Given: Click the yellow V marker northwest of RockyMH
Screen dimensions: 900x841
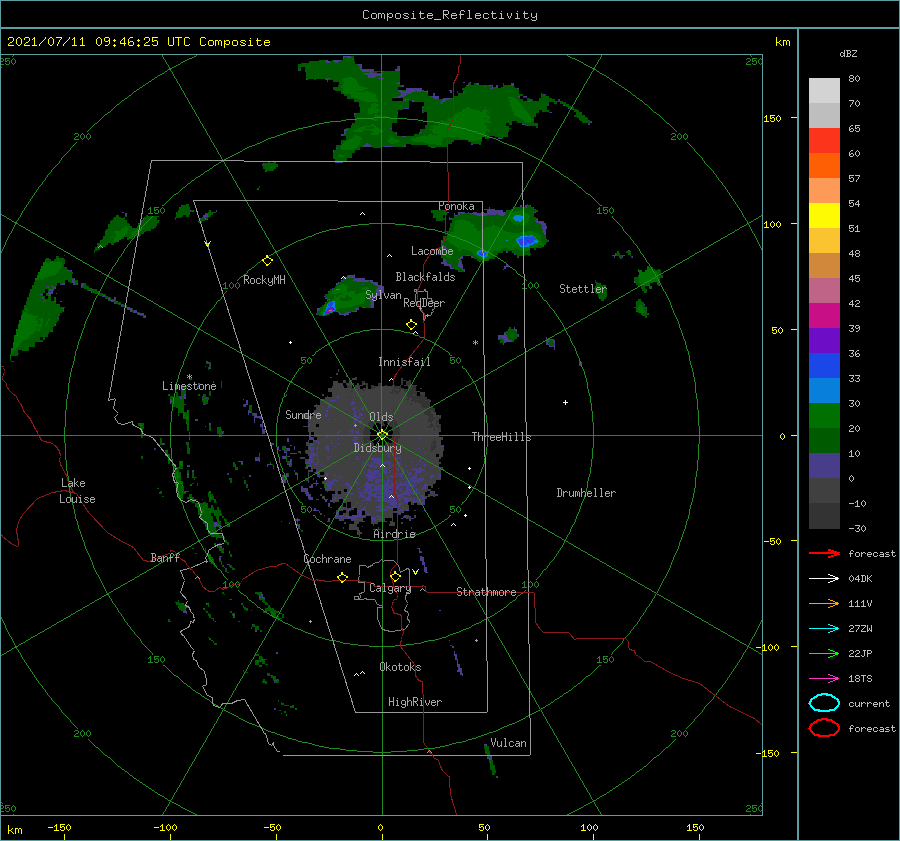Looking at the screenshot, I should click(x=208, y=244).
